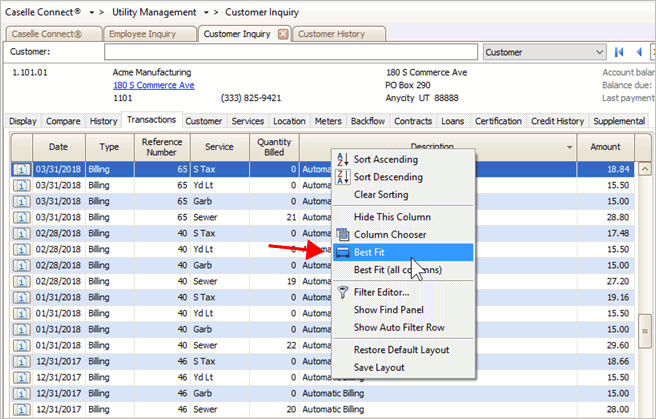Open info icon for 01/31/2018 S Tax row
The image size is (656, 419).
21,297
